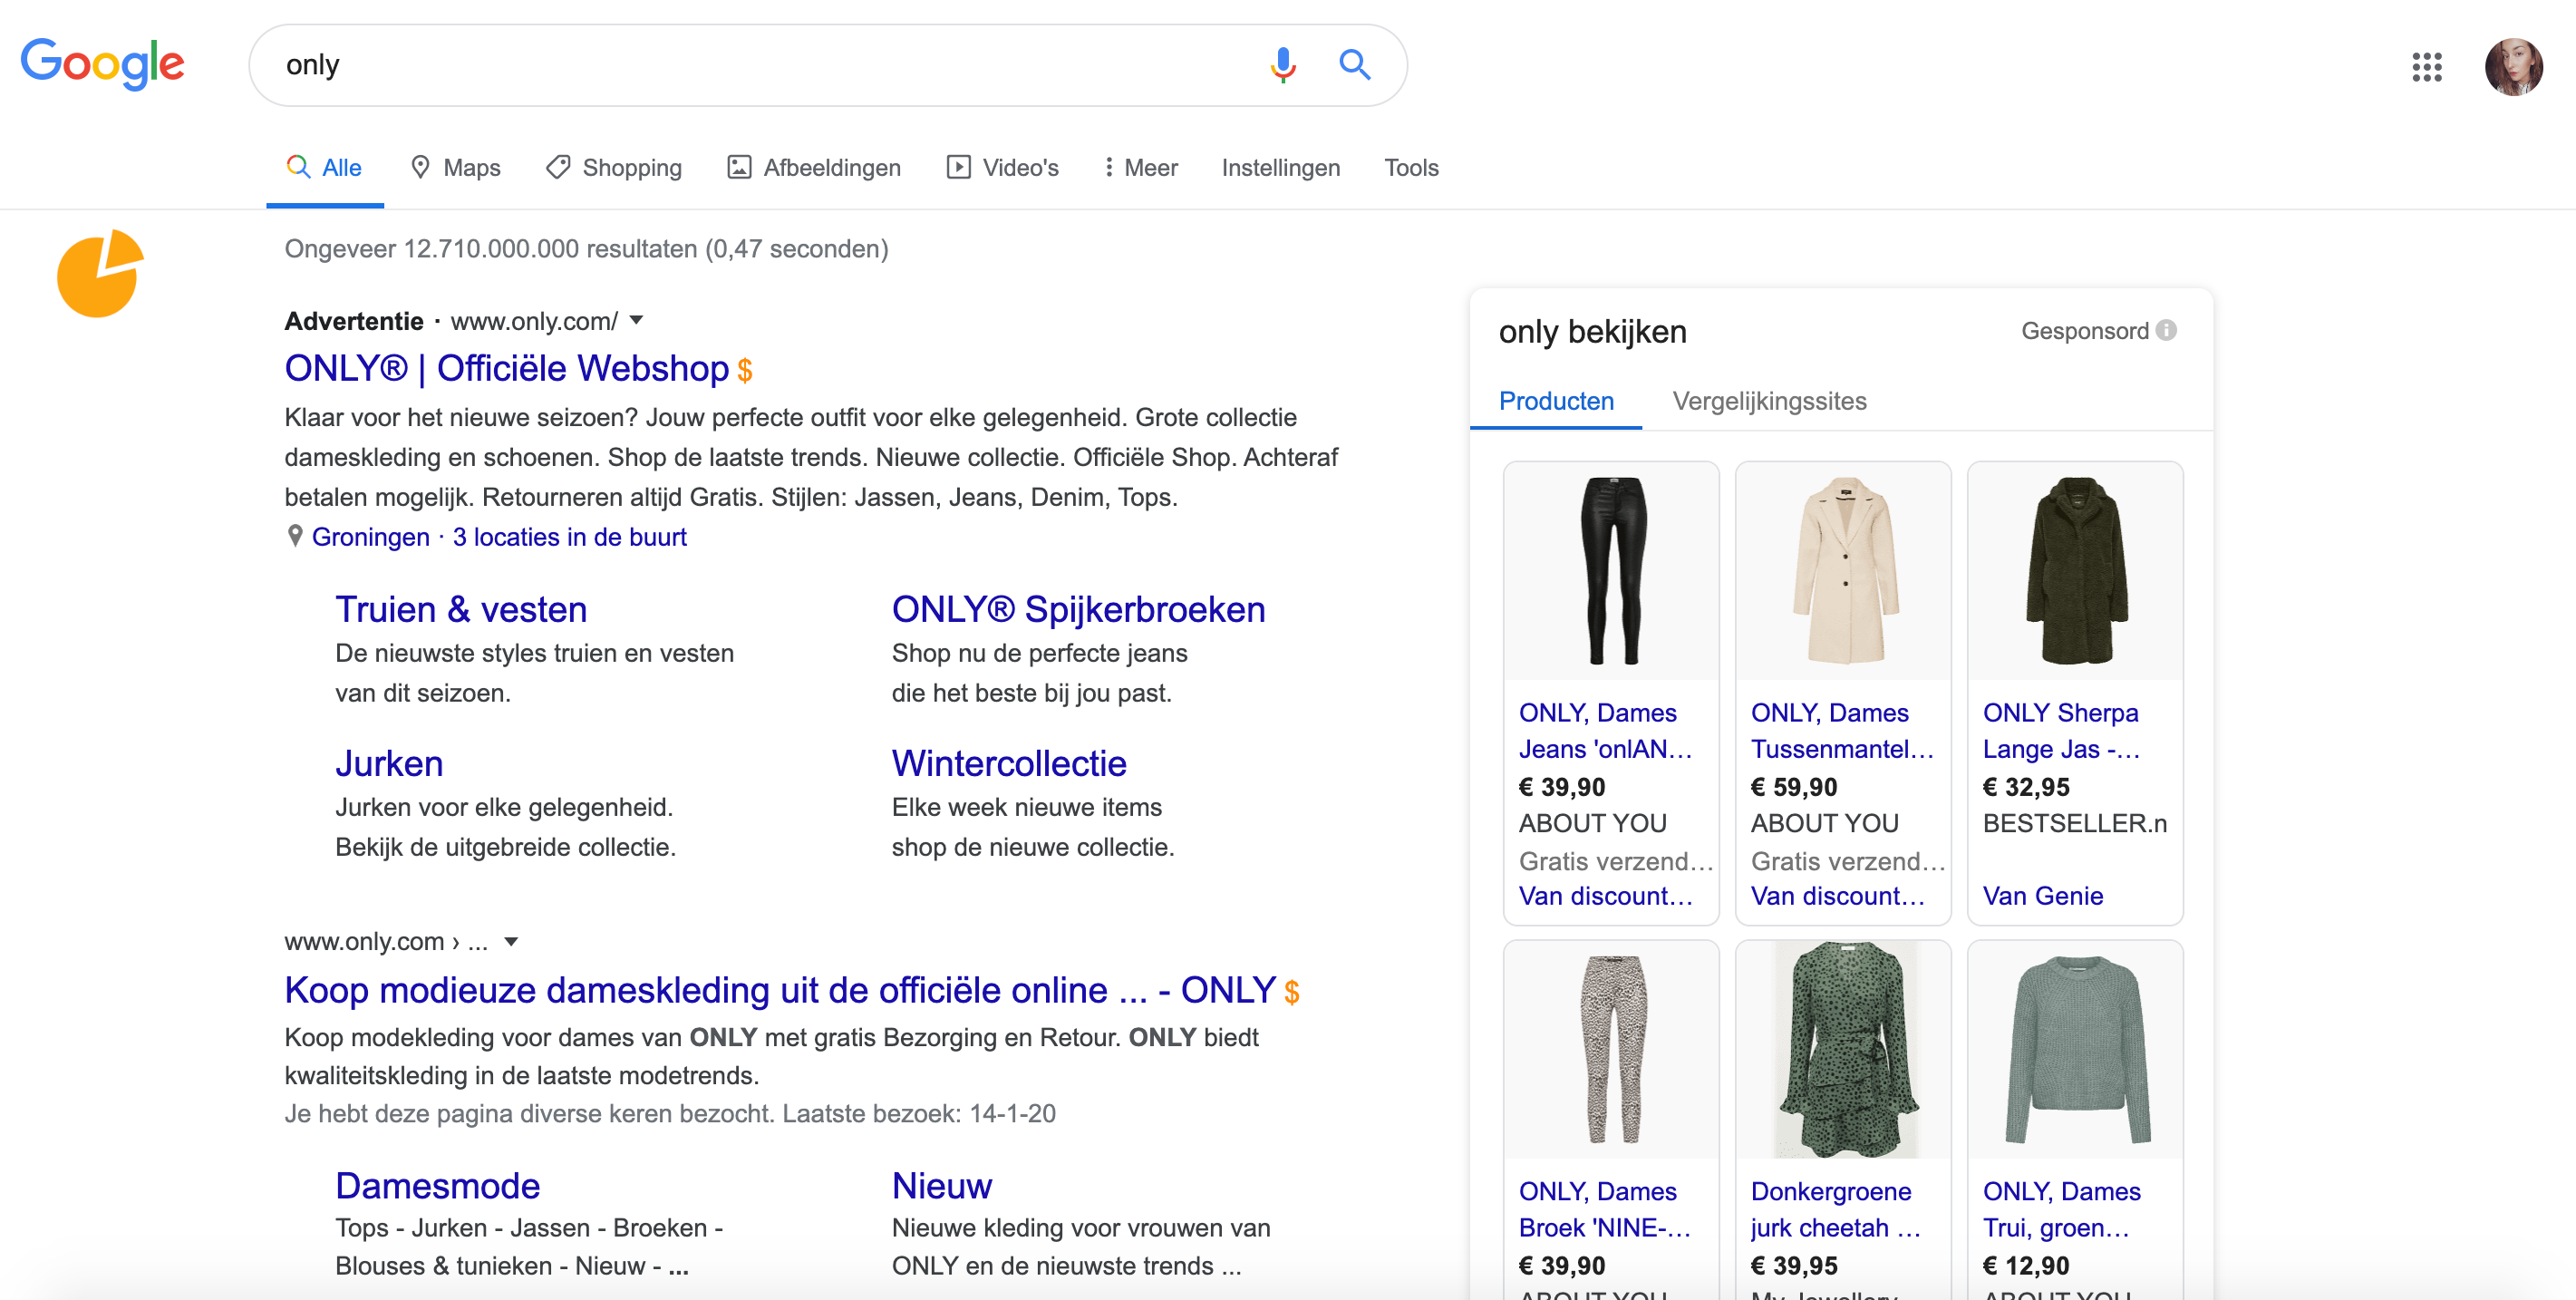Viewport: 2576px width, 1300px height.
Task: Open Instellingen search settings
Action: pyautogui.click(x=1280, y=167)
